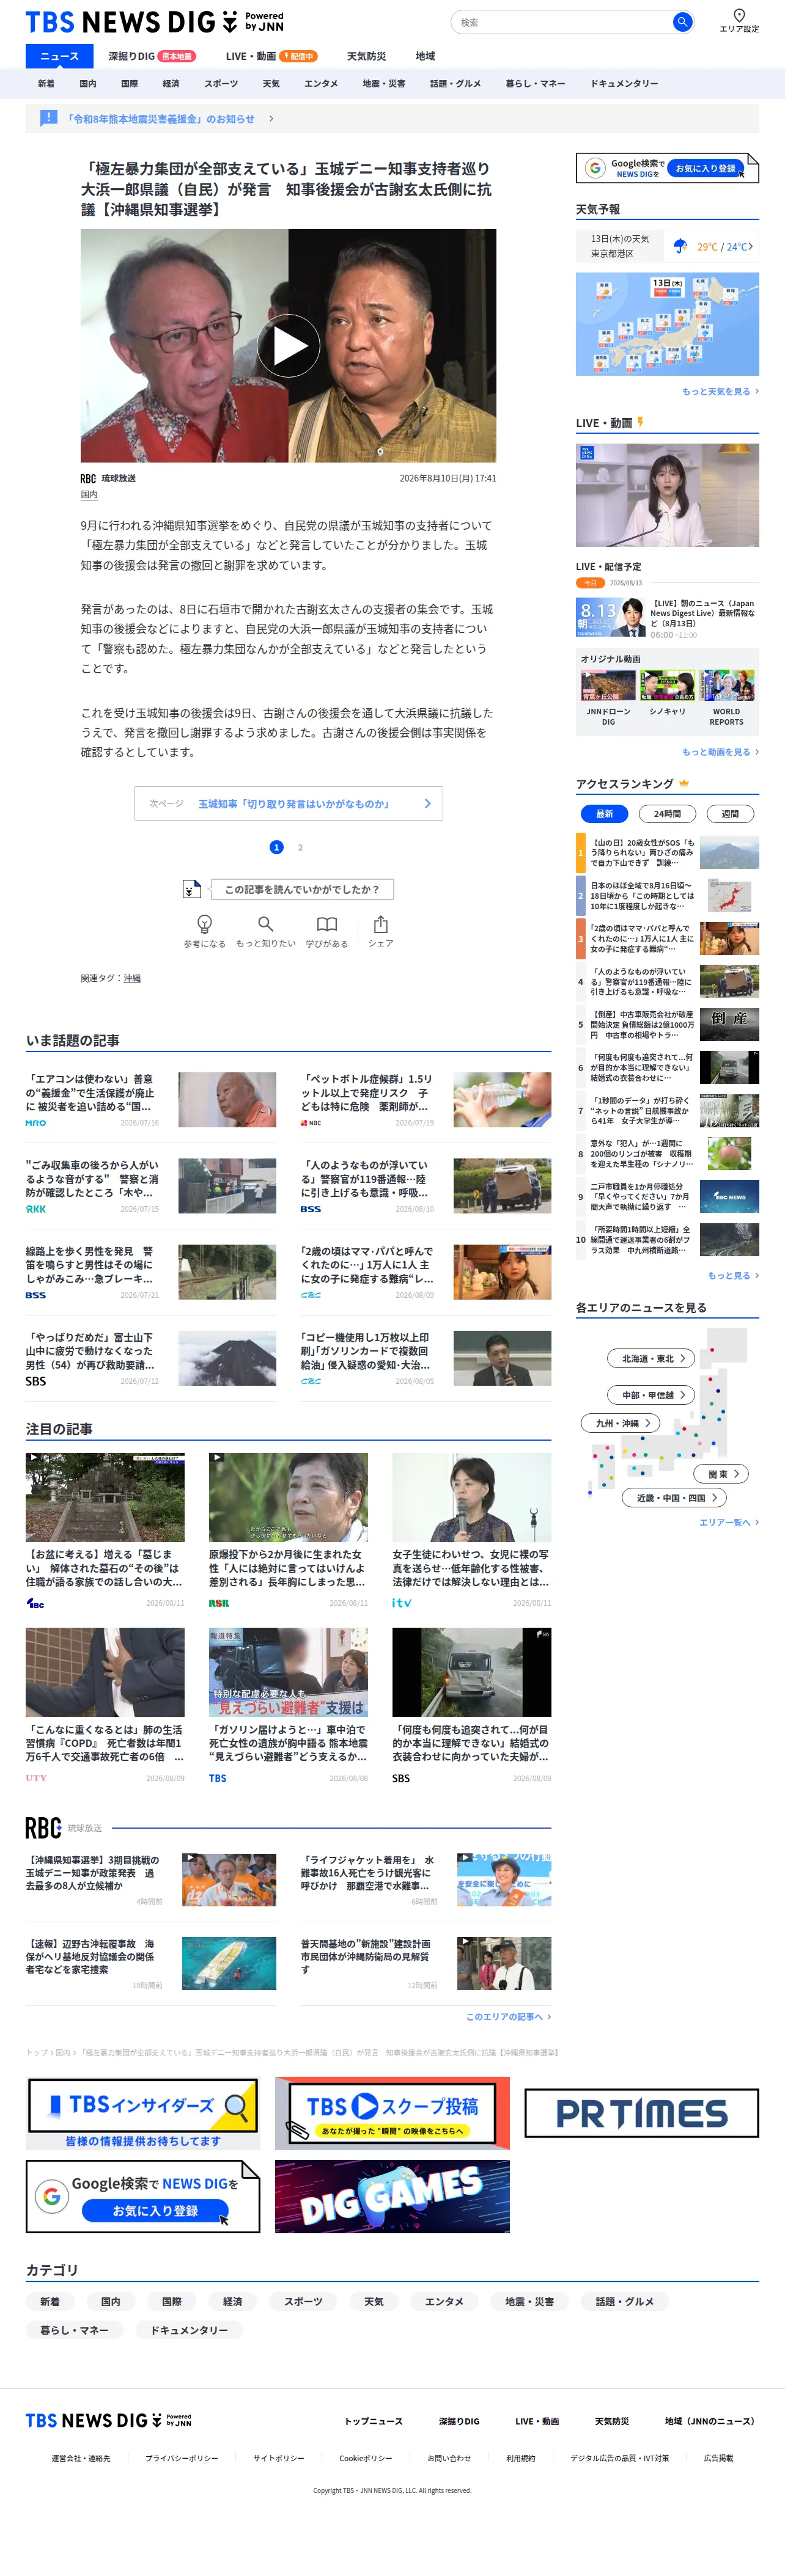Viewport: 785px width, 2576px height.
Task: Open the ranking もっと見る link
Action: [733, 1275]
